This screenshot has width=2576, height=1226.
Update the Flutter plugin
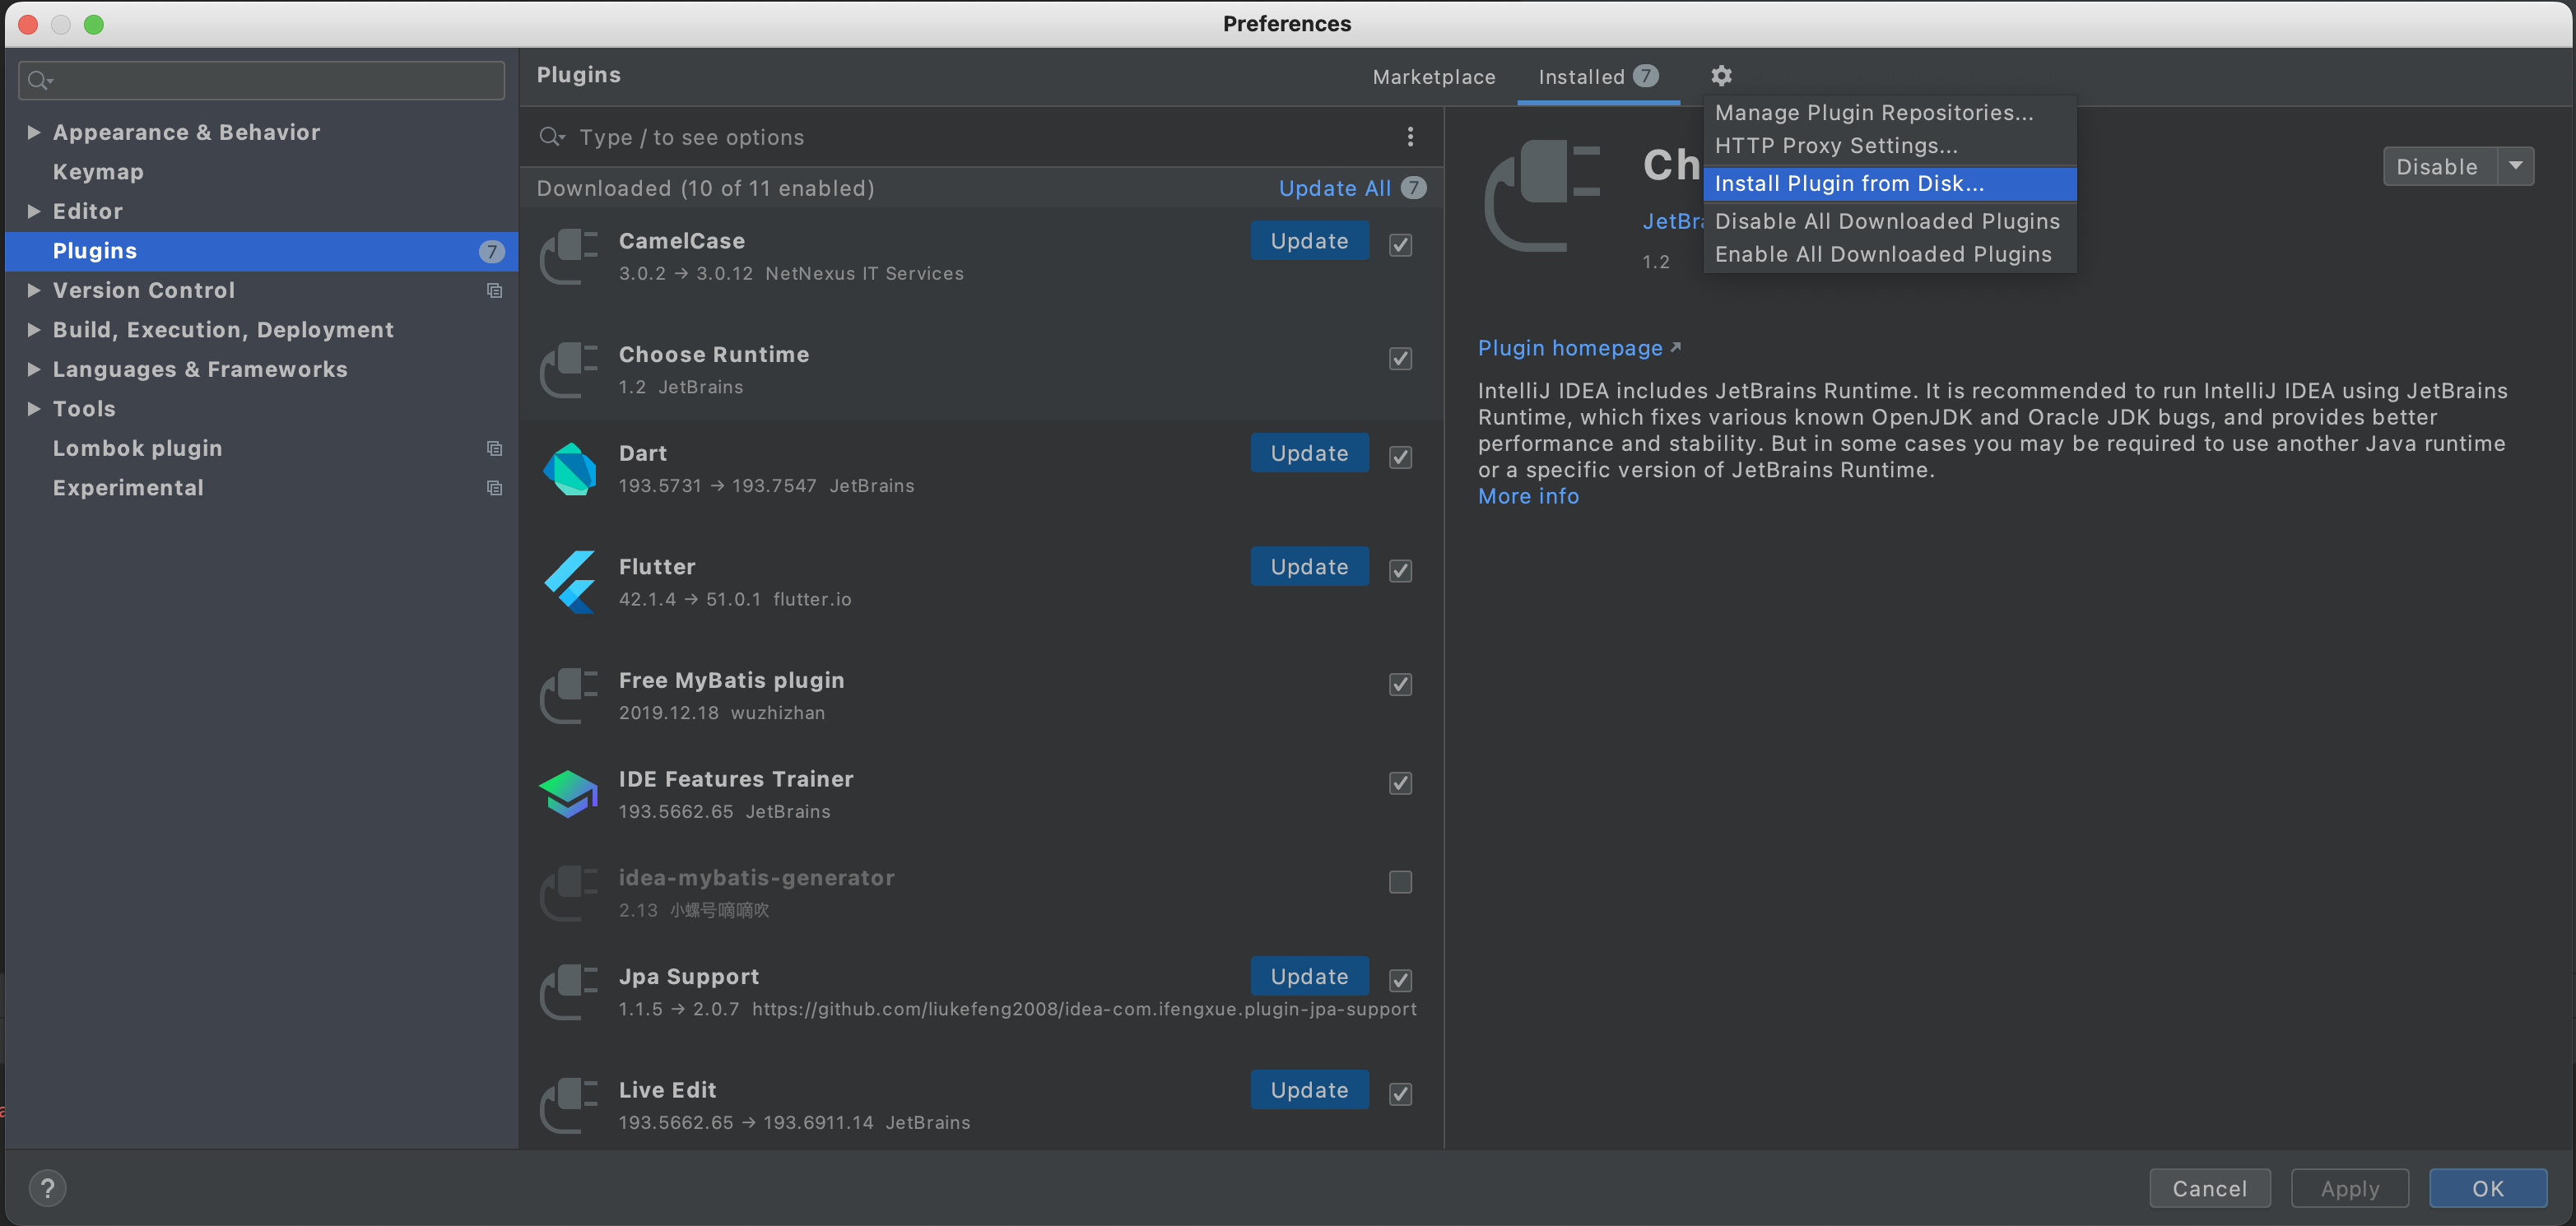1309,567
